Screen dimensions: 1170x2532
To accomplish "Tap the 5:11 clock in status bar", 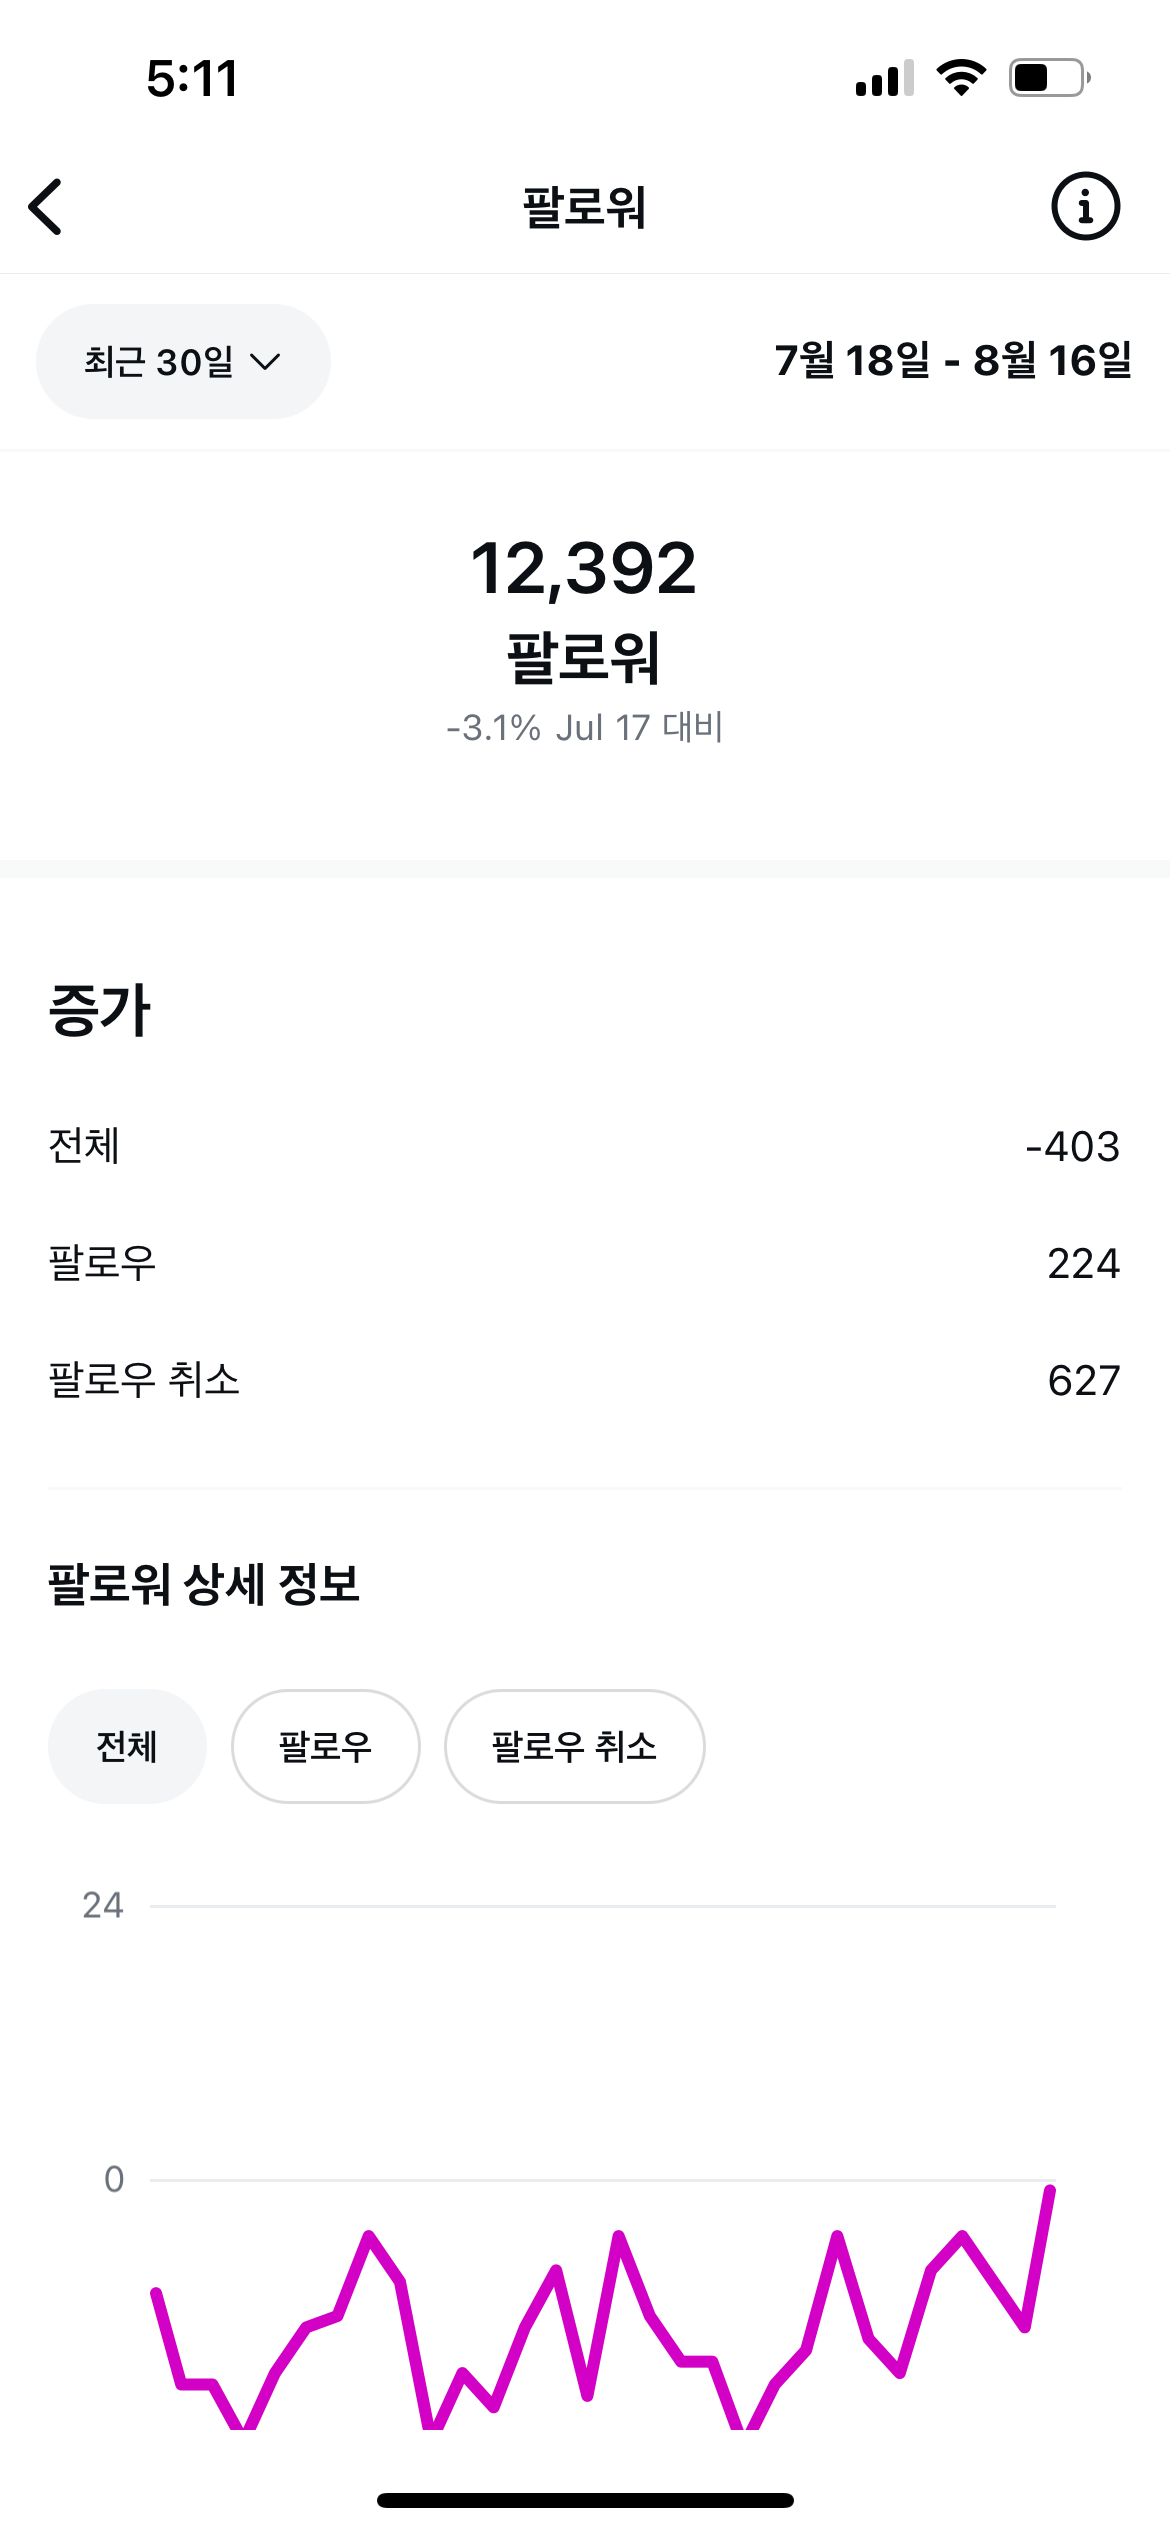I will coord(192,78).
